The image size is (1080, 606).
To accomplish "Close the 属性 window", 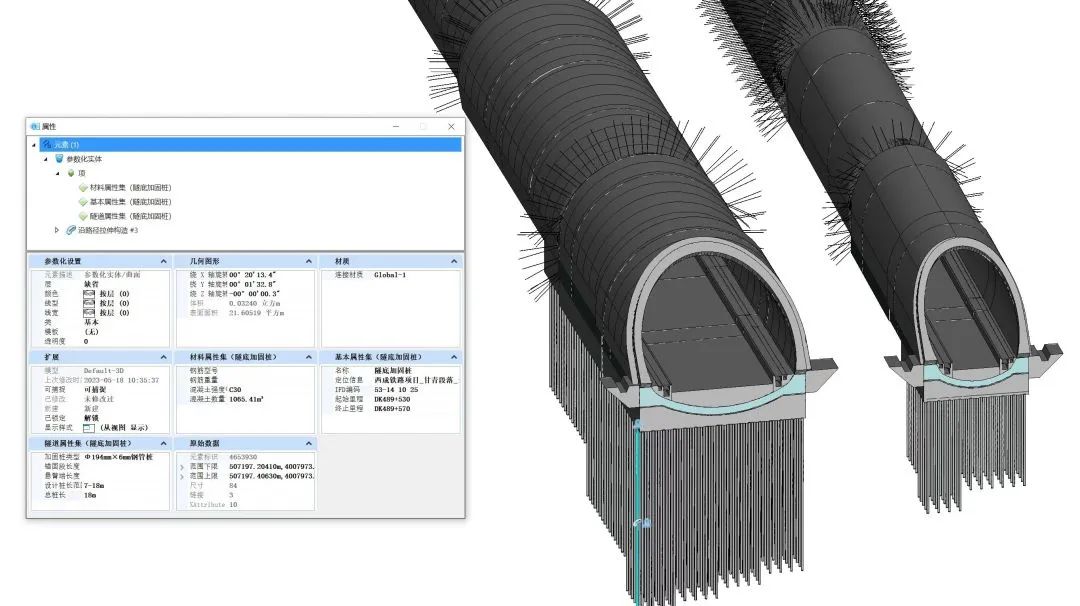I will (451, 127).
